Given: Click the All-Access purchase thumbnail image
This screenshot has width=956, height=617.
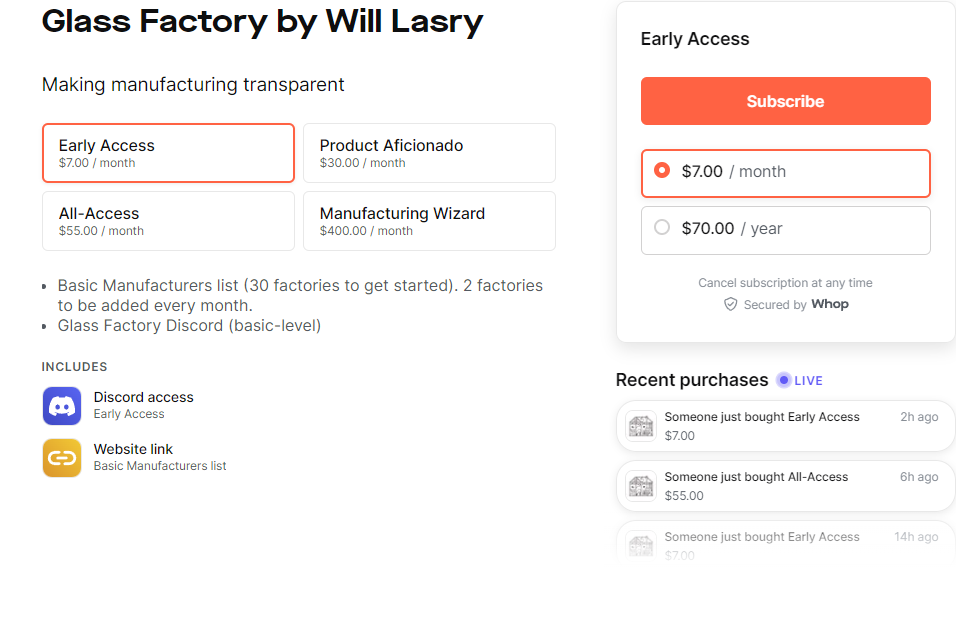Looking at the screenshot, I should click(640, 485).
